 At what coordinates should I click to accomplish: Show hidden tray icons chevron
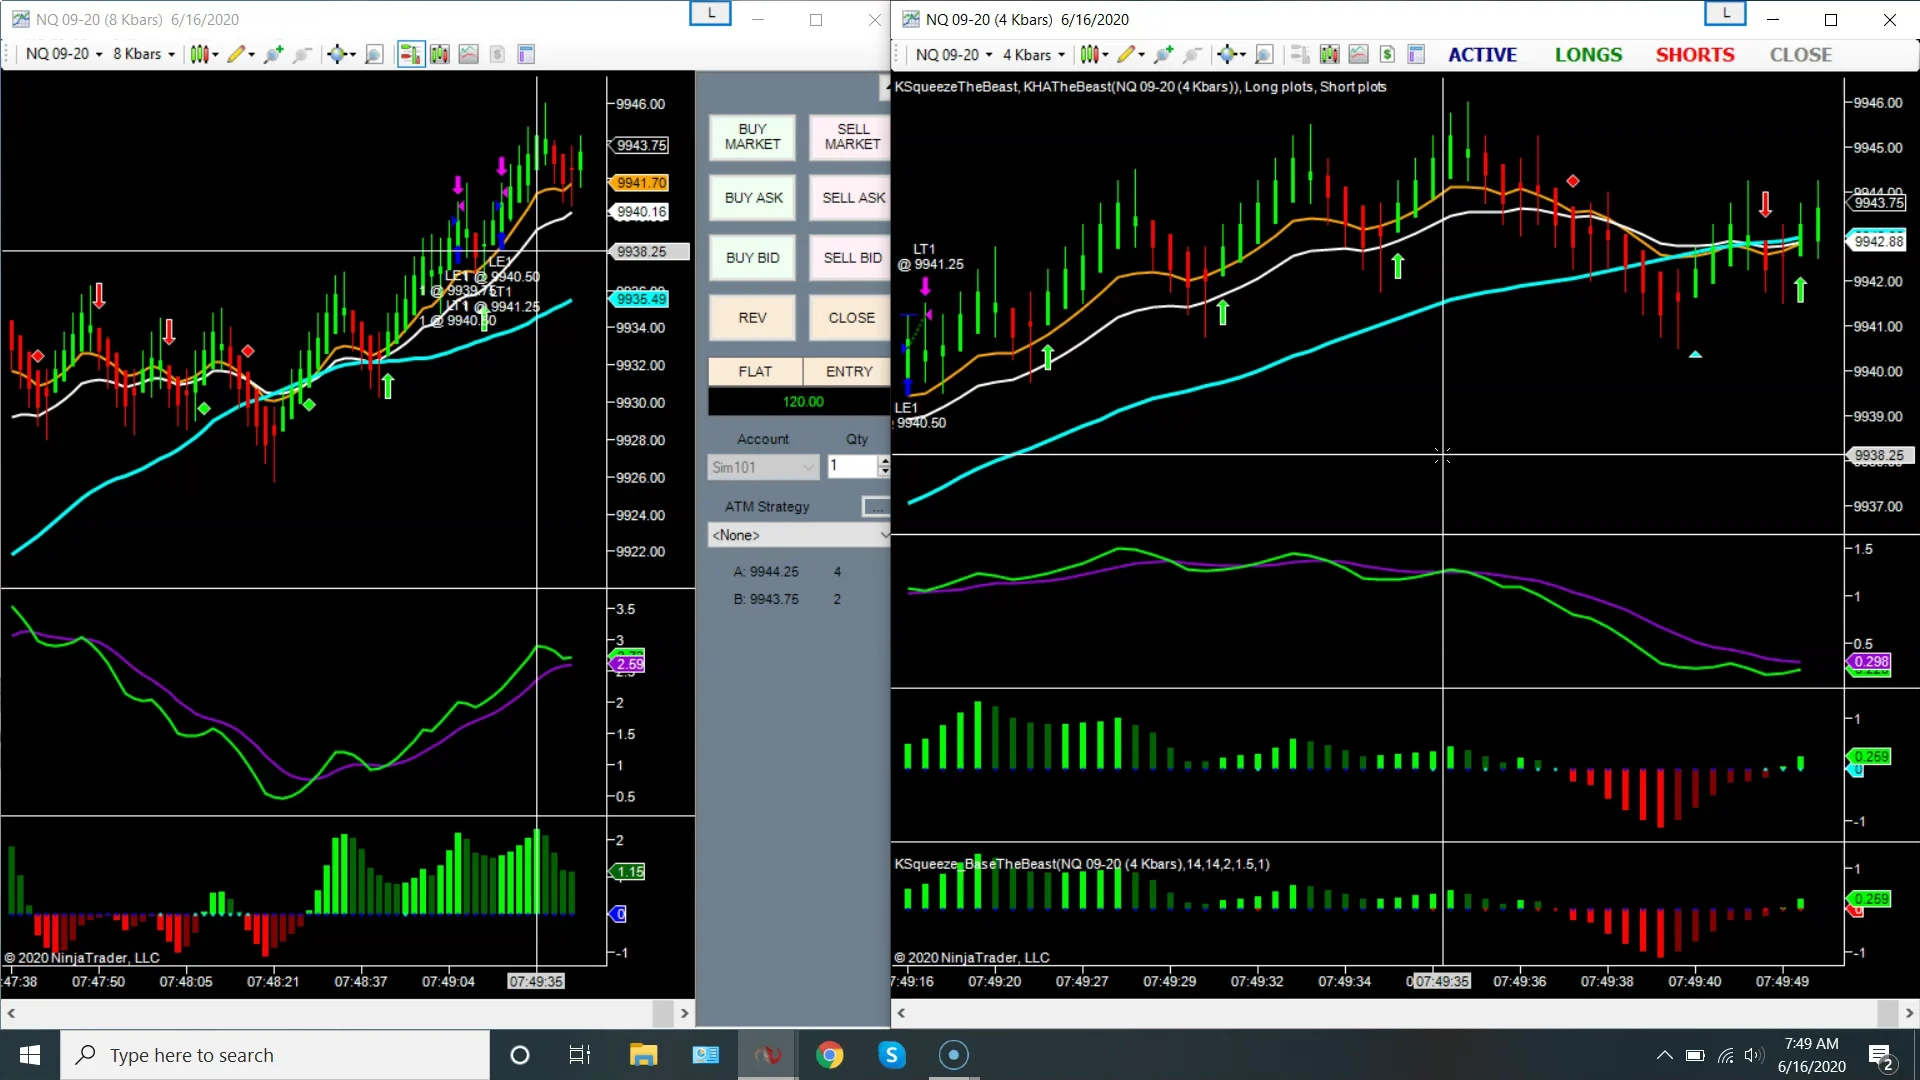(x=1664, y=1055)
